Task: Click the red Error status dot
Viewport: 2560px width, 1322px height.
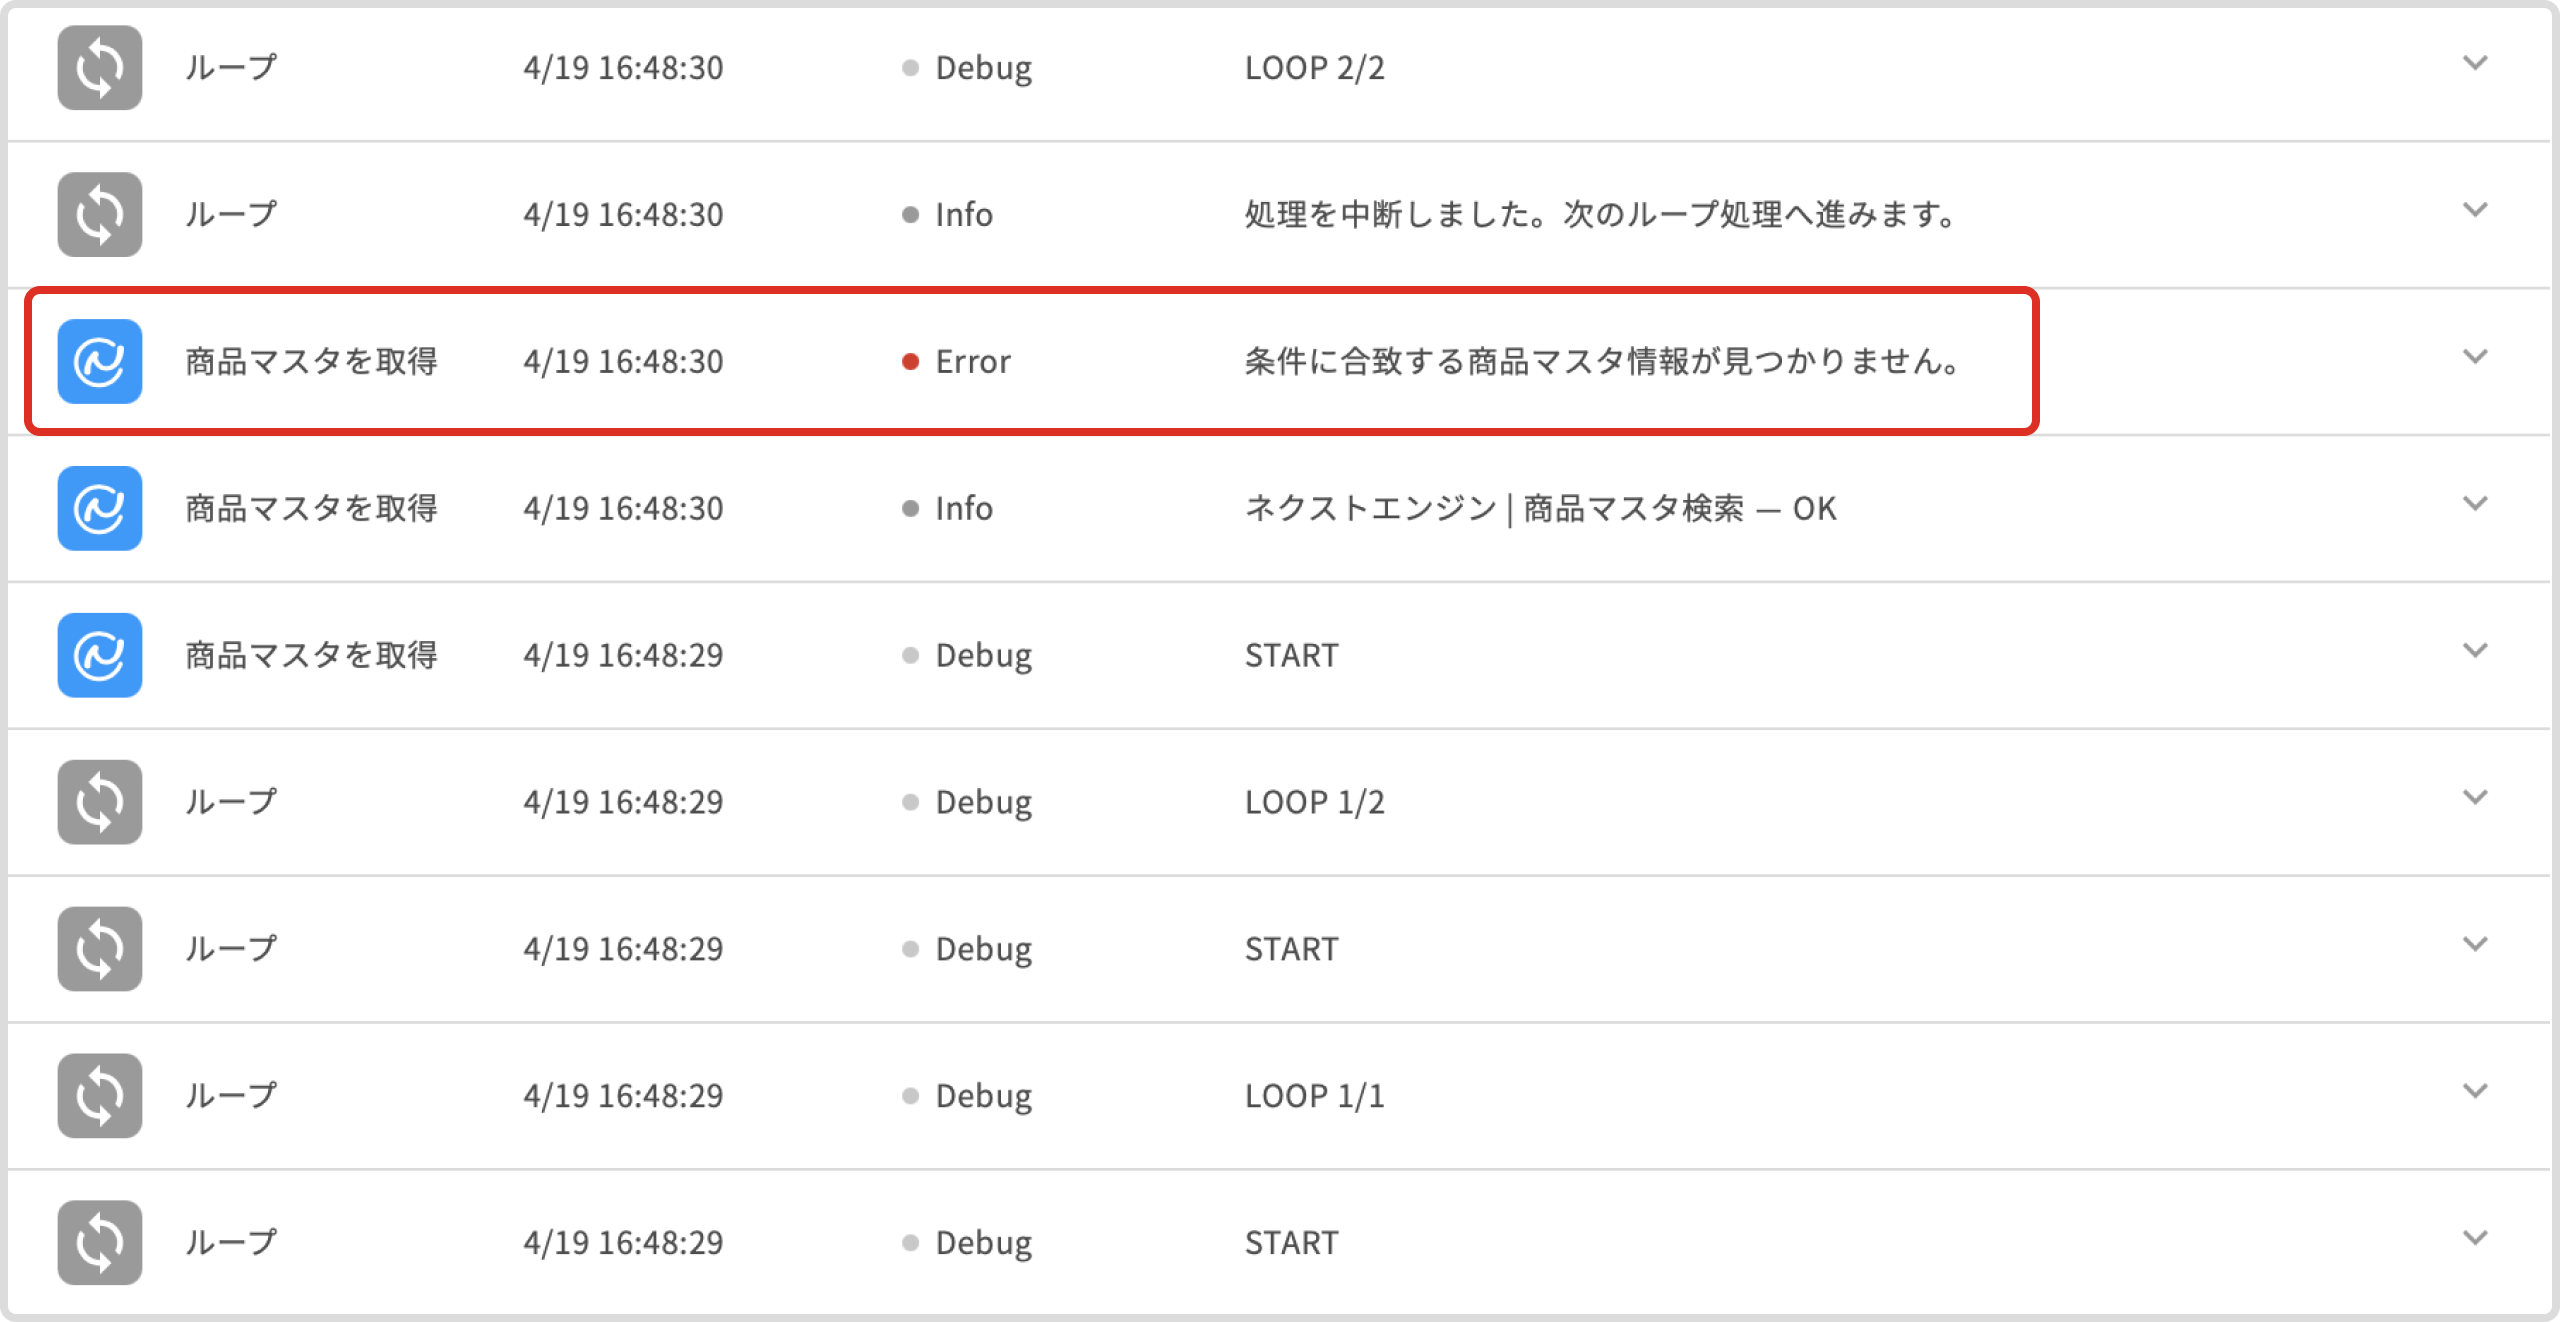Action: tap(910, 362)
